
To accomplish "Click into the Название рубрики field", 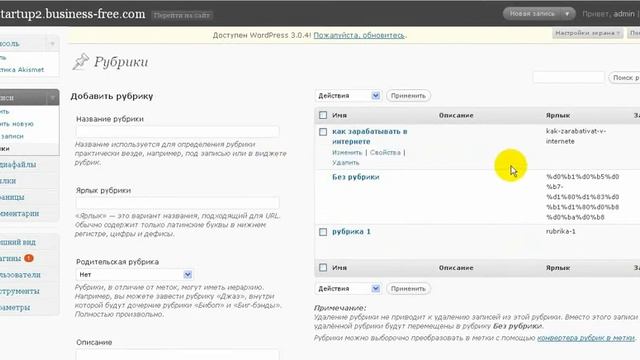I will pyautogui.click(x=177, y=131).
